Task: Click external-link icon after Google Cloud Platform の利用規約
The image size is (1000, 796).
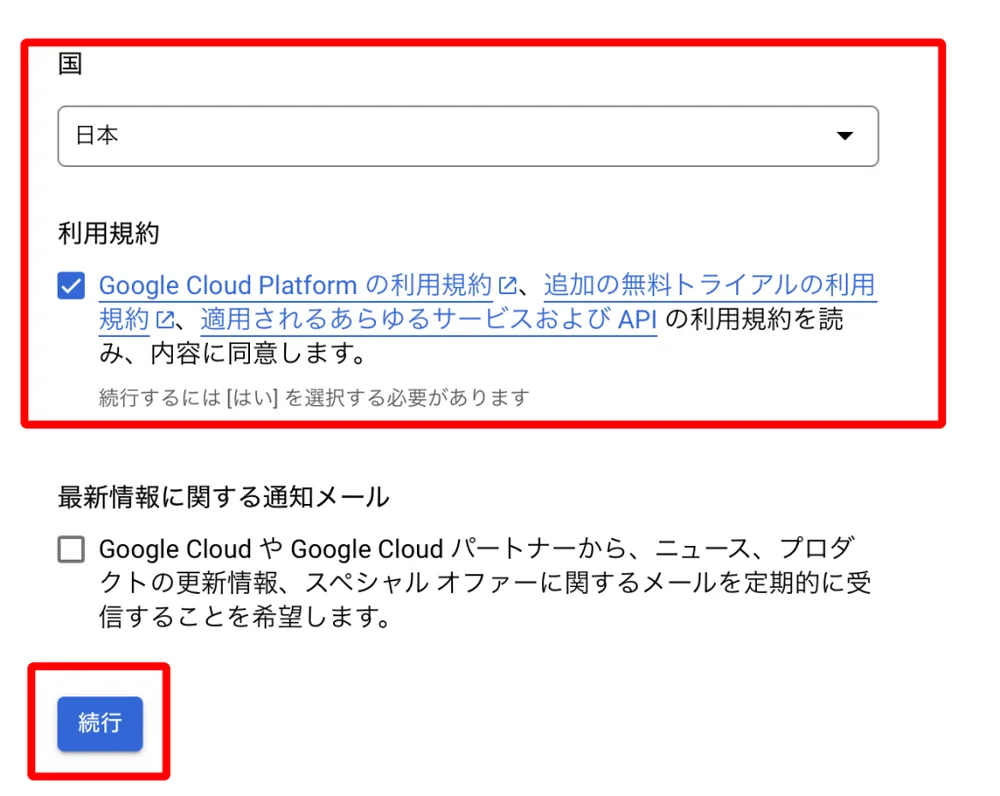Action: click(x=507, y=286)
